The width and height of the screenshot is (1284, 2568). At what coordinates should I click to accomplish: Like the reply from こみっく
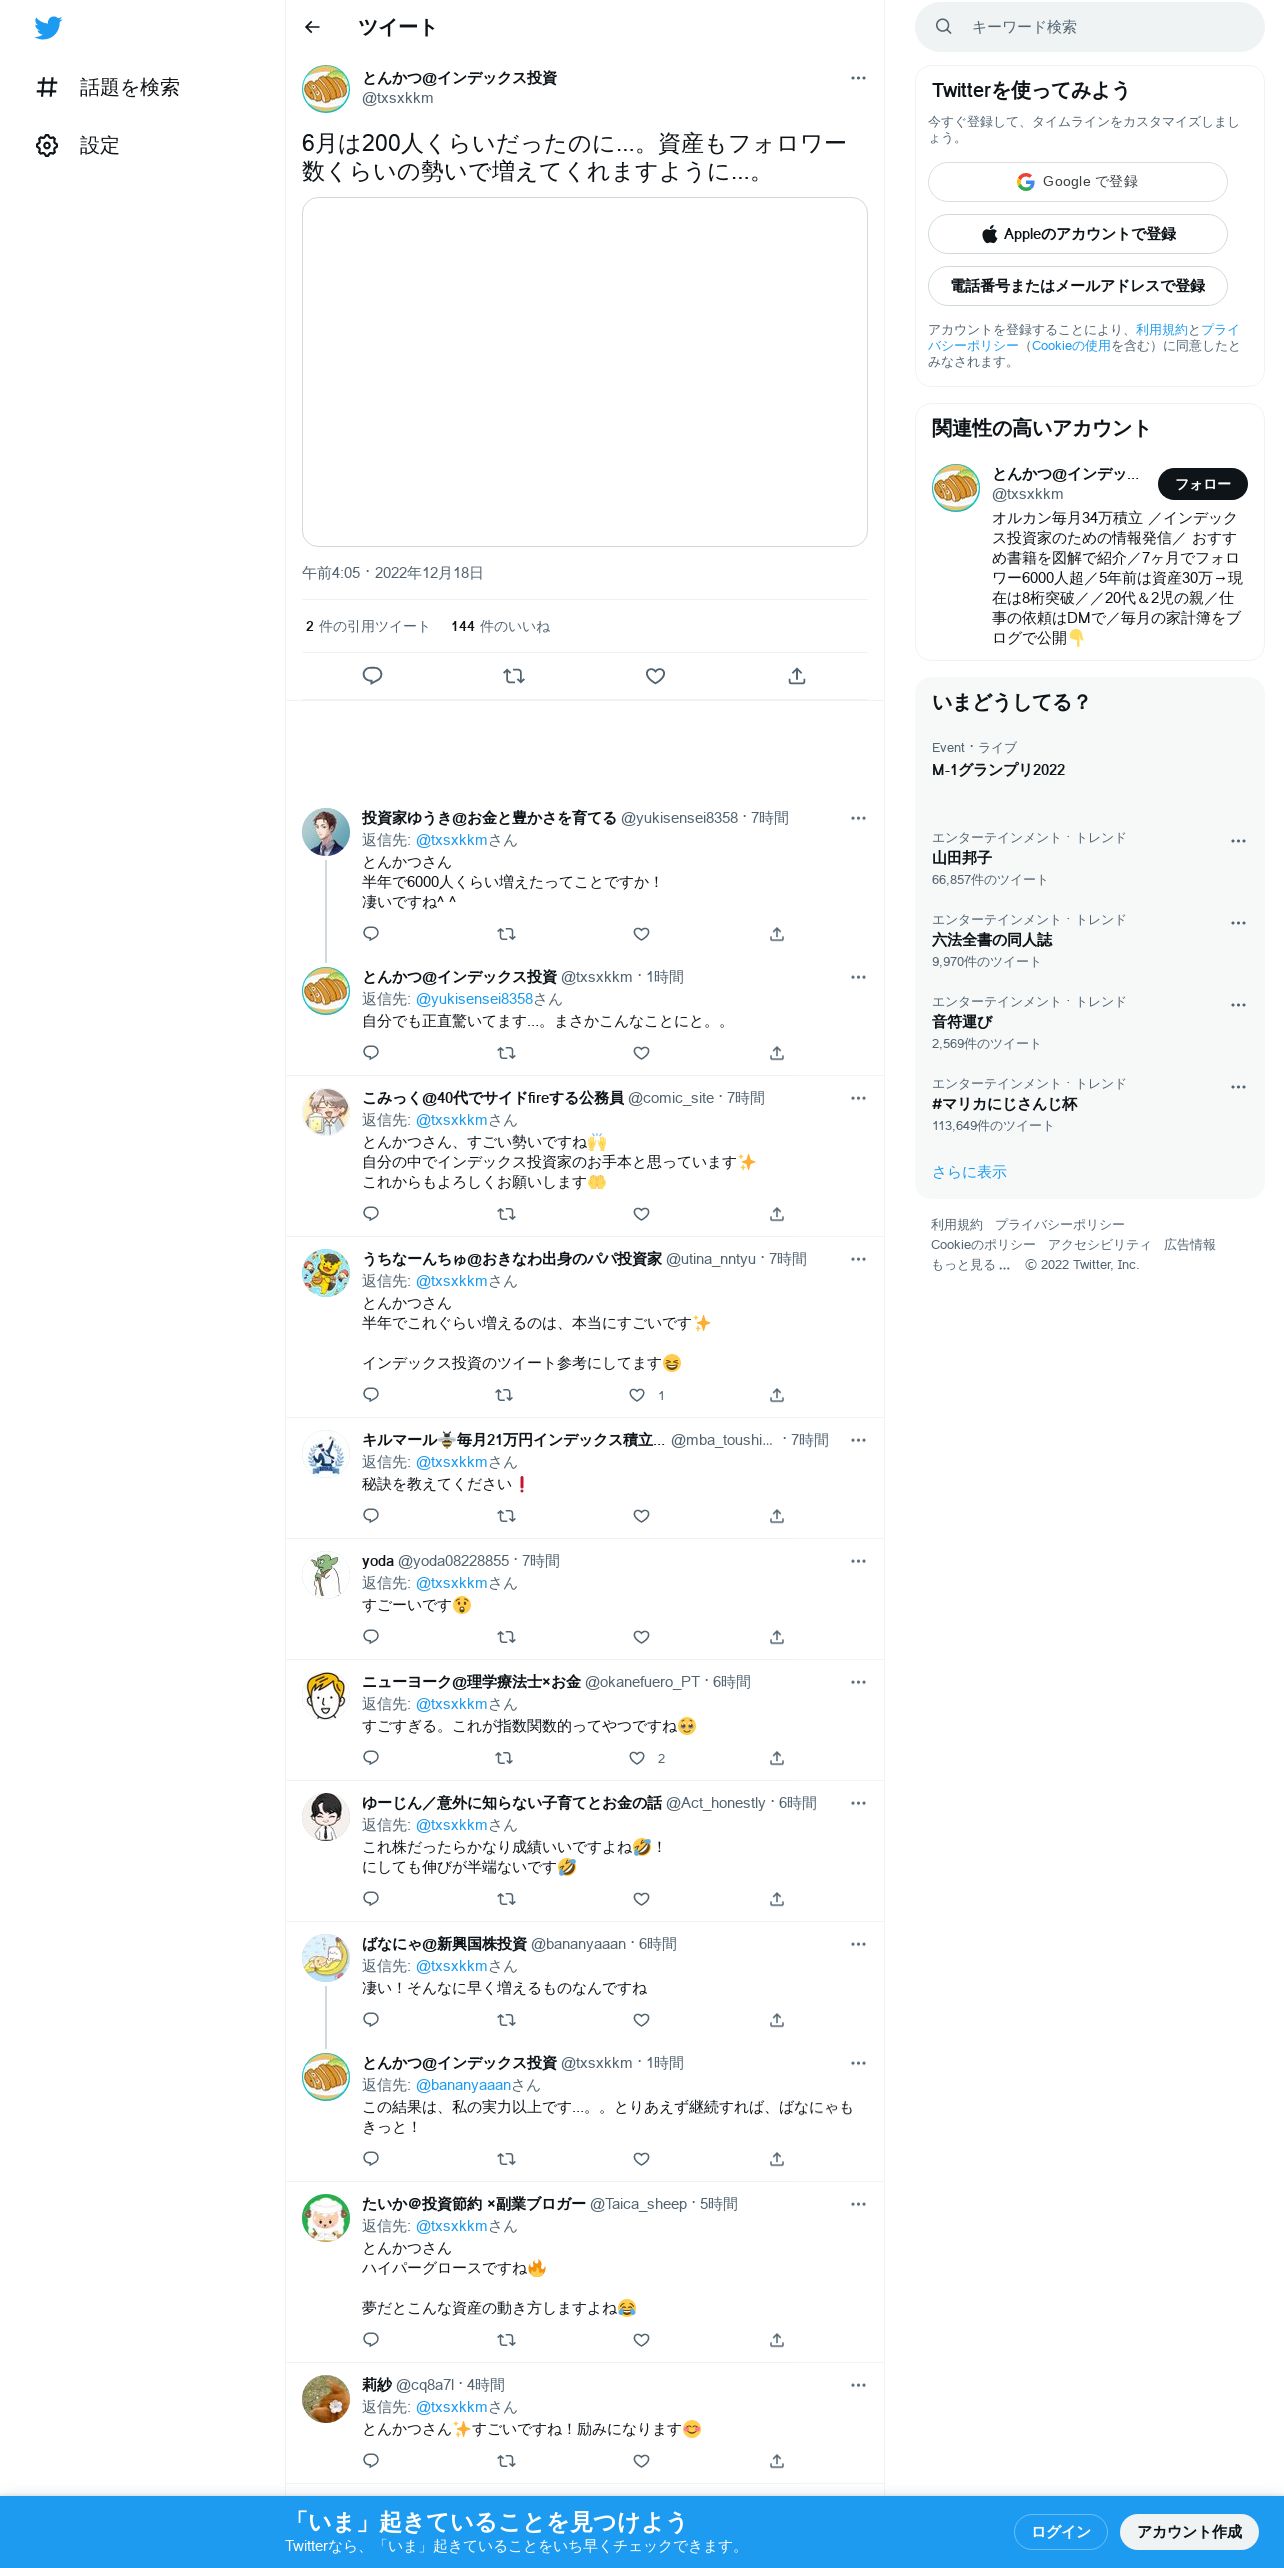(642, 1214)
